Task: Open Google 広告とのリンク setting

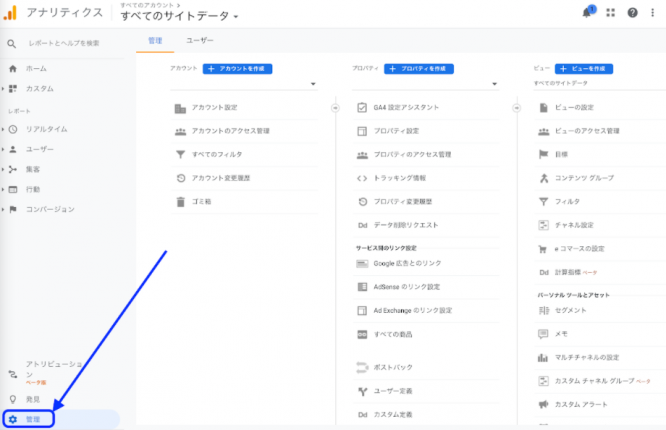Action: coord(407,263)
